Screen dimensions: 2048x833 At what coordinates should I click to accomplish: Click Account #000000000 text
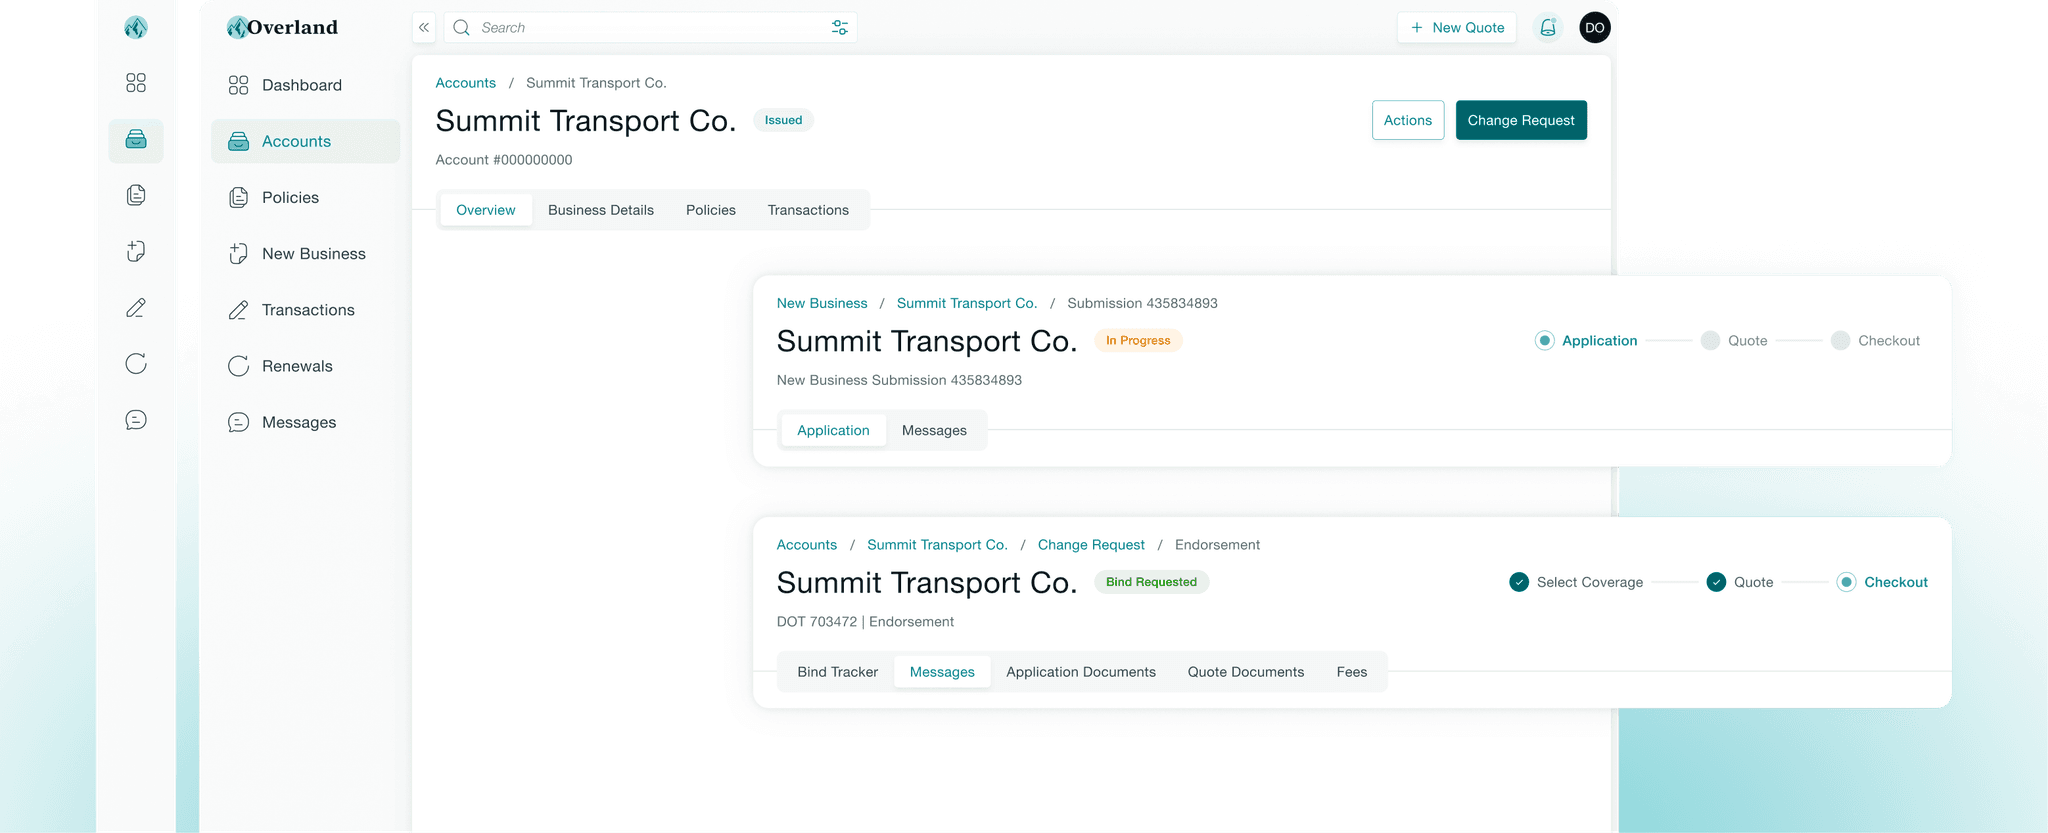(x=504, y=160)
